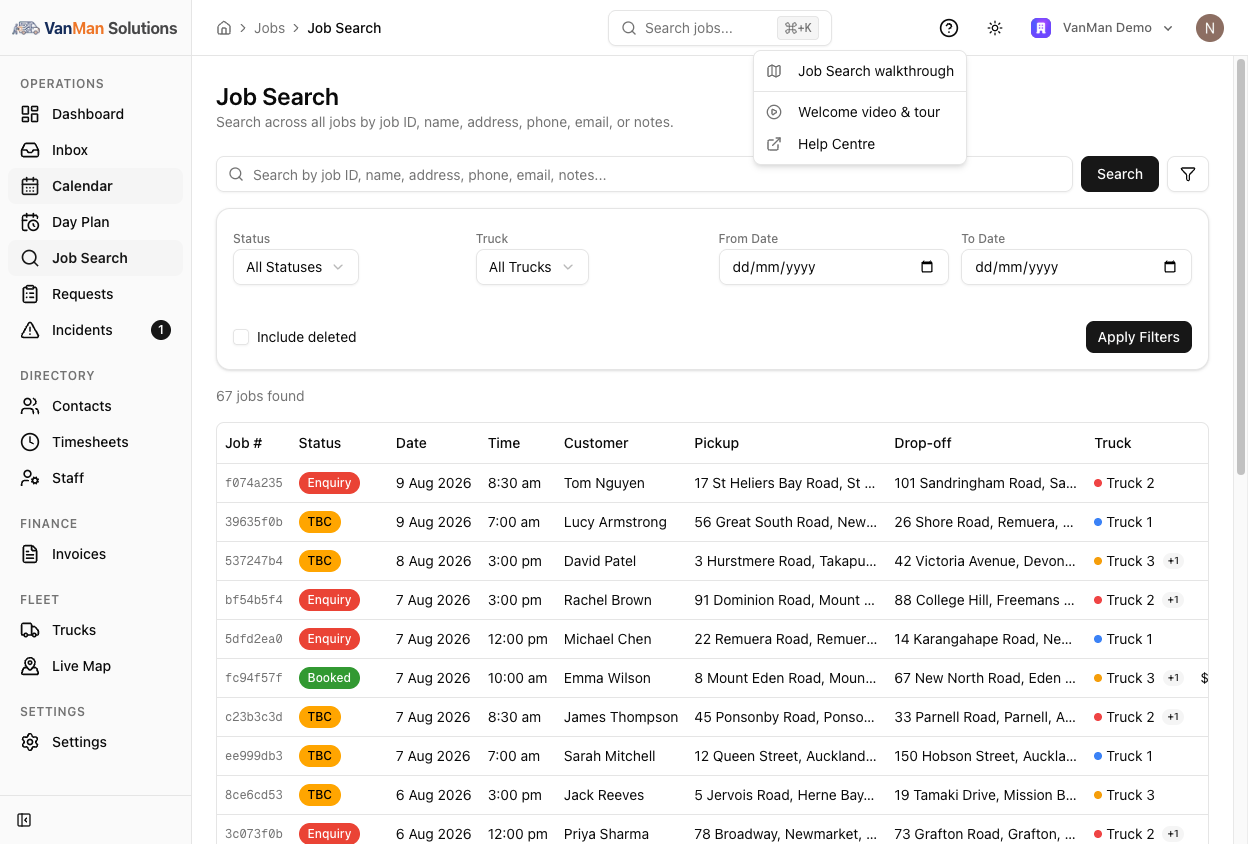Click the user avatar N
This screenshot has width=1248, height=844.
point(1210,28)
